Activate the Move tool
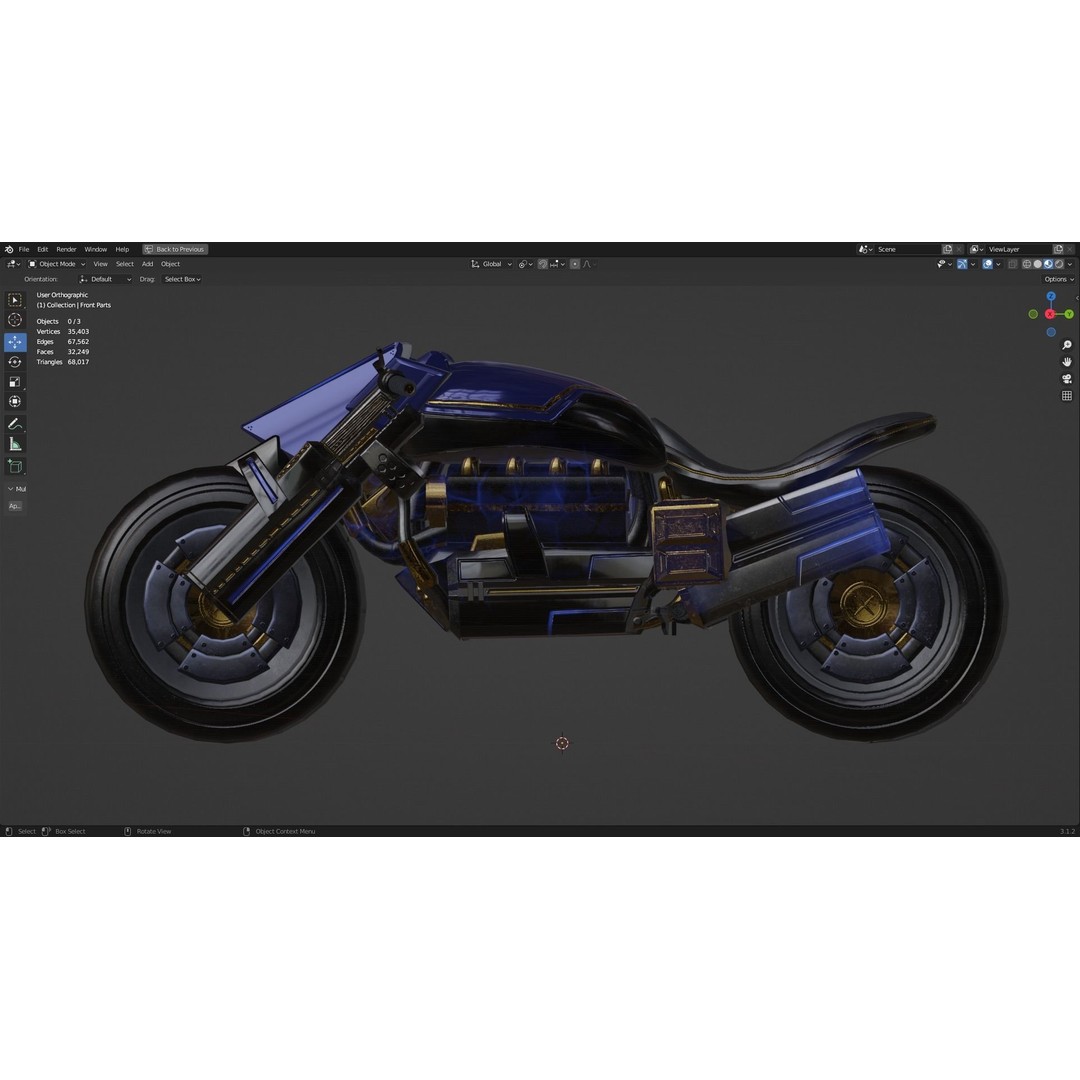 [x=14, y=342]
